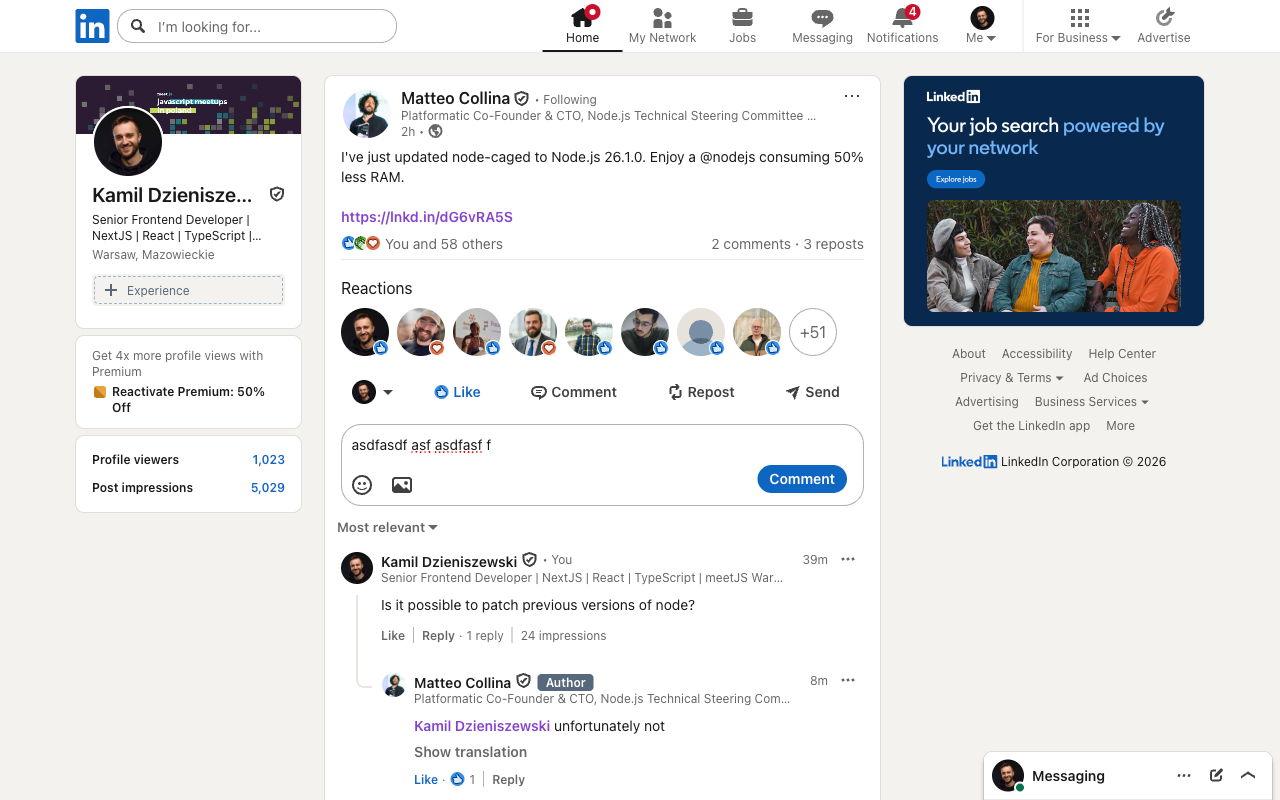Viewport: 1280px width, 800px height.
Task: Show the +51 more reactions
Action: (x=813, y=332)
